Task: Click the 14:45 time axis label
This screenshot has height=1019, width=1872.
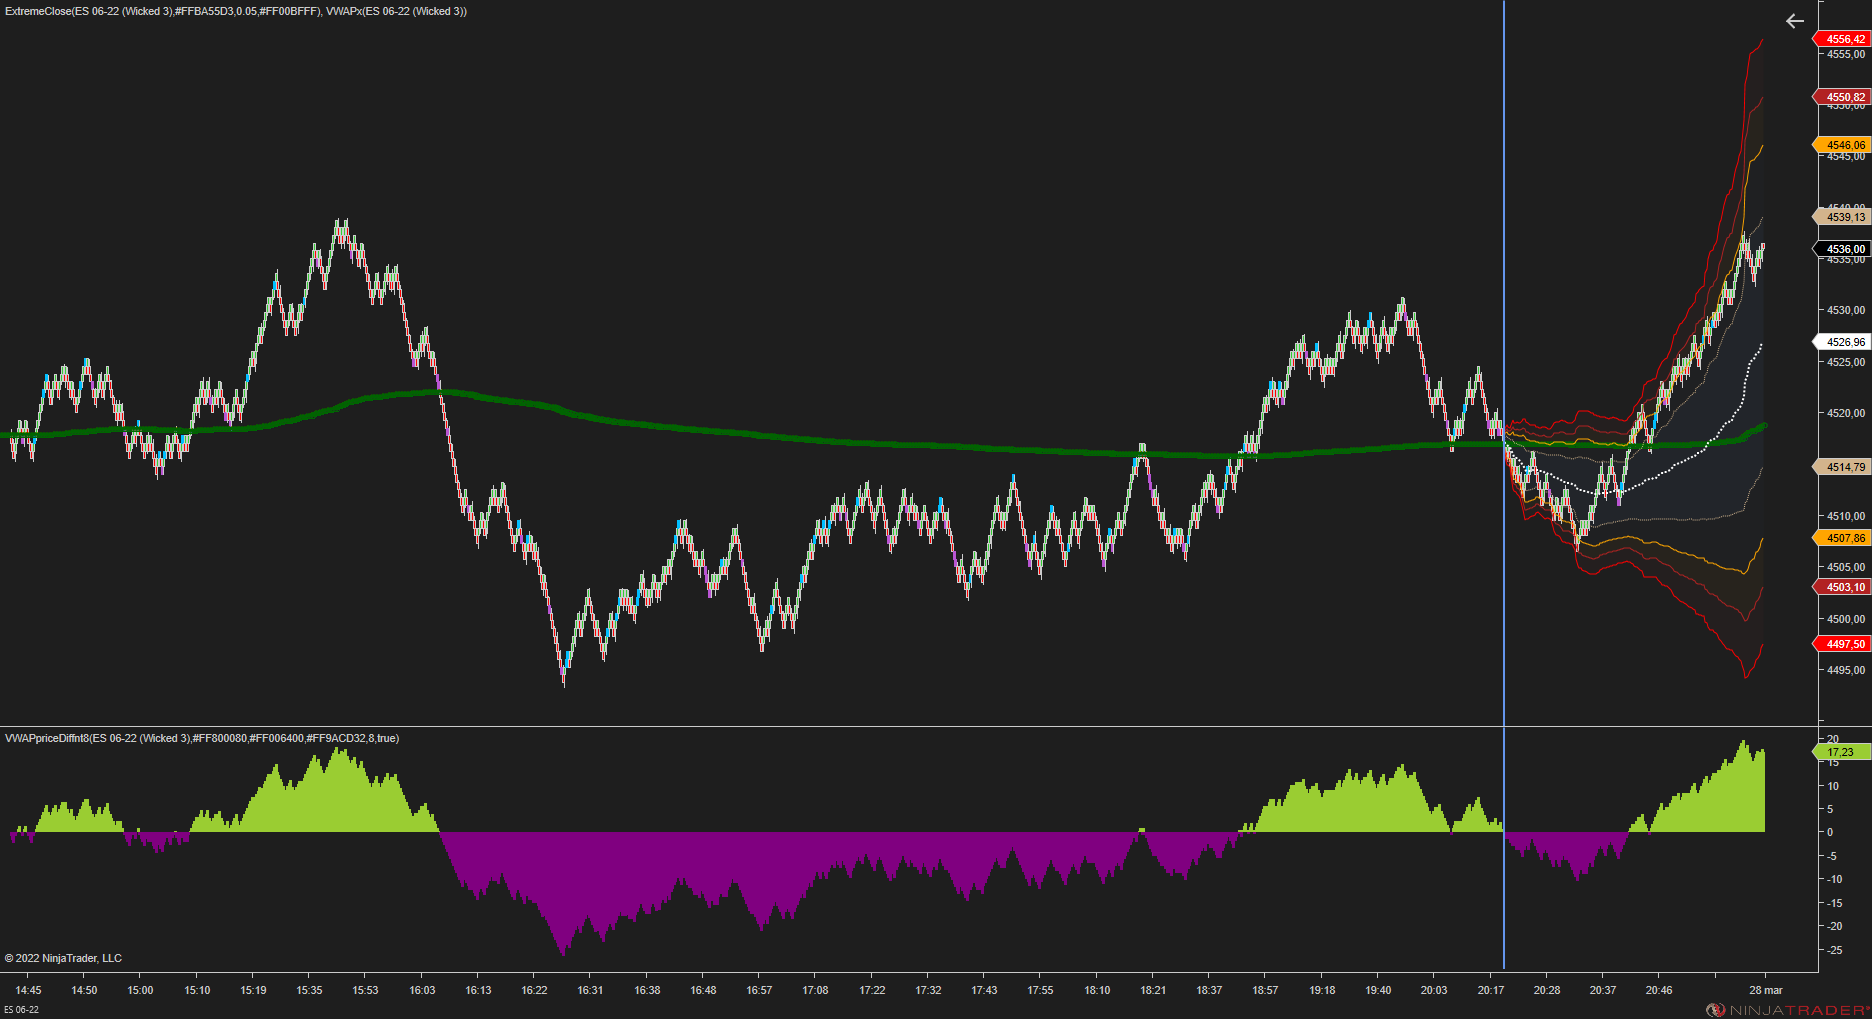Action: click(x=28, y=990)
